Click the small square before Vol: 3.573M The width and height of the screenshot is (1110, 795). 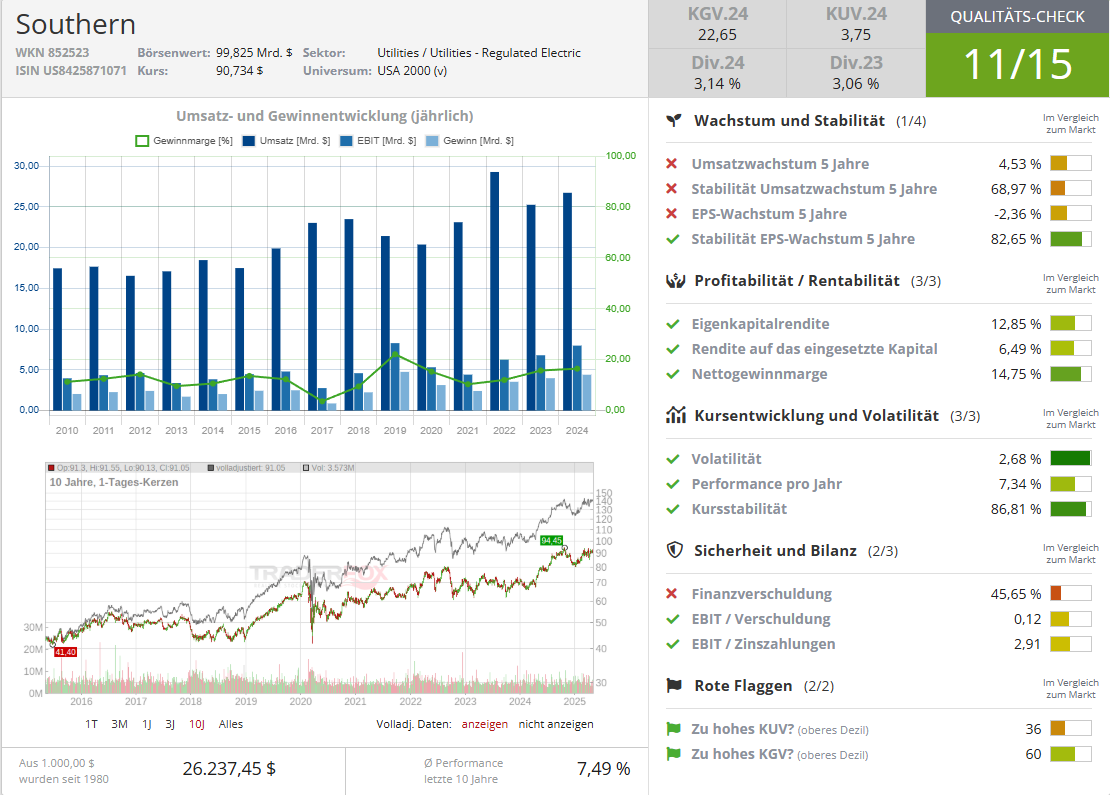pyautogui.click(x=306, y=468)
